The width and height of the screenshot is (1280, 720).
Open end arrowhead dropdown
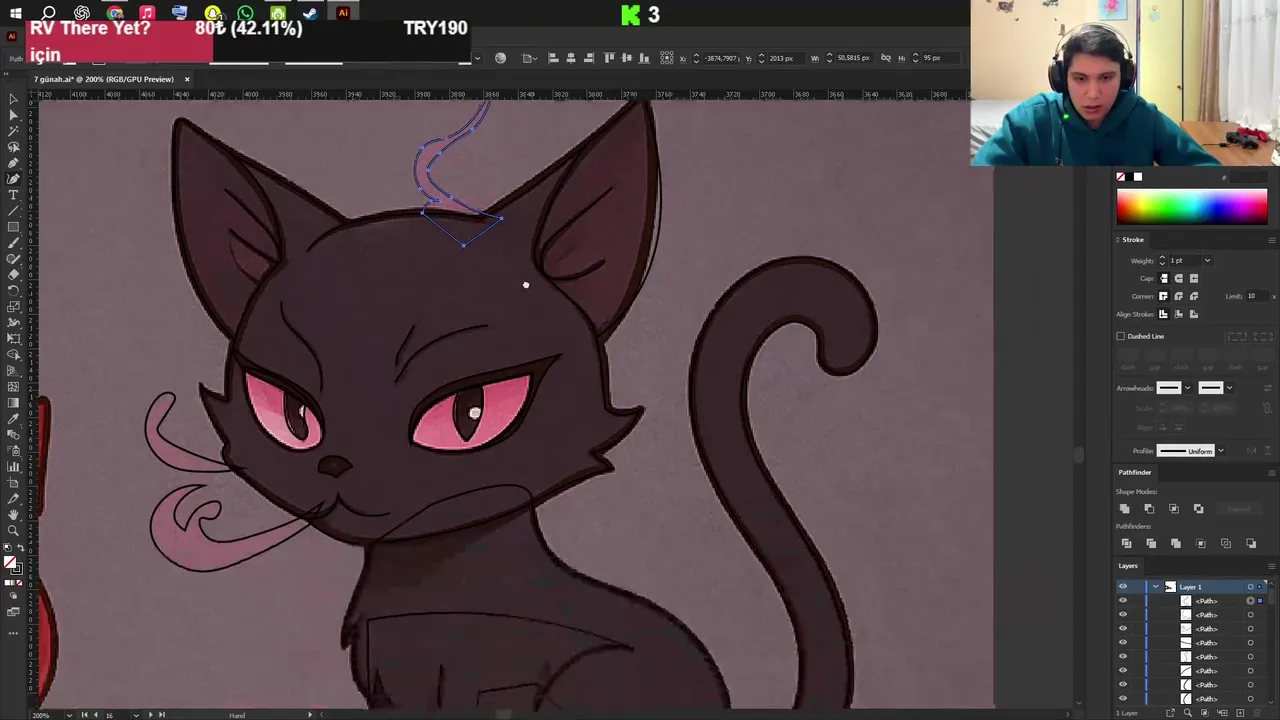[x=1229, y=388]
